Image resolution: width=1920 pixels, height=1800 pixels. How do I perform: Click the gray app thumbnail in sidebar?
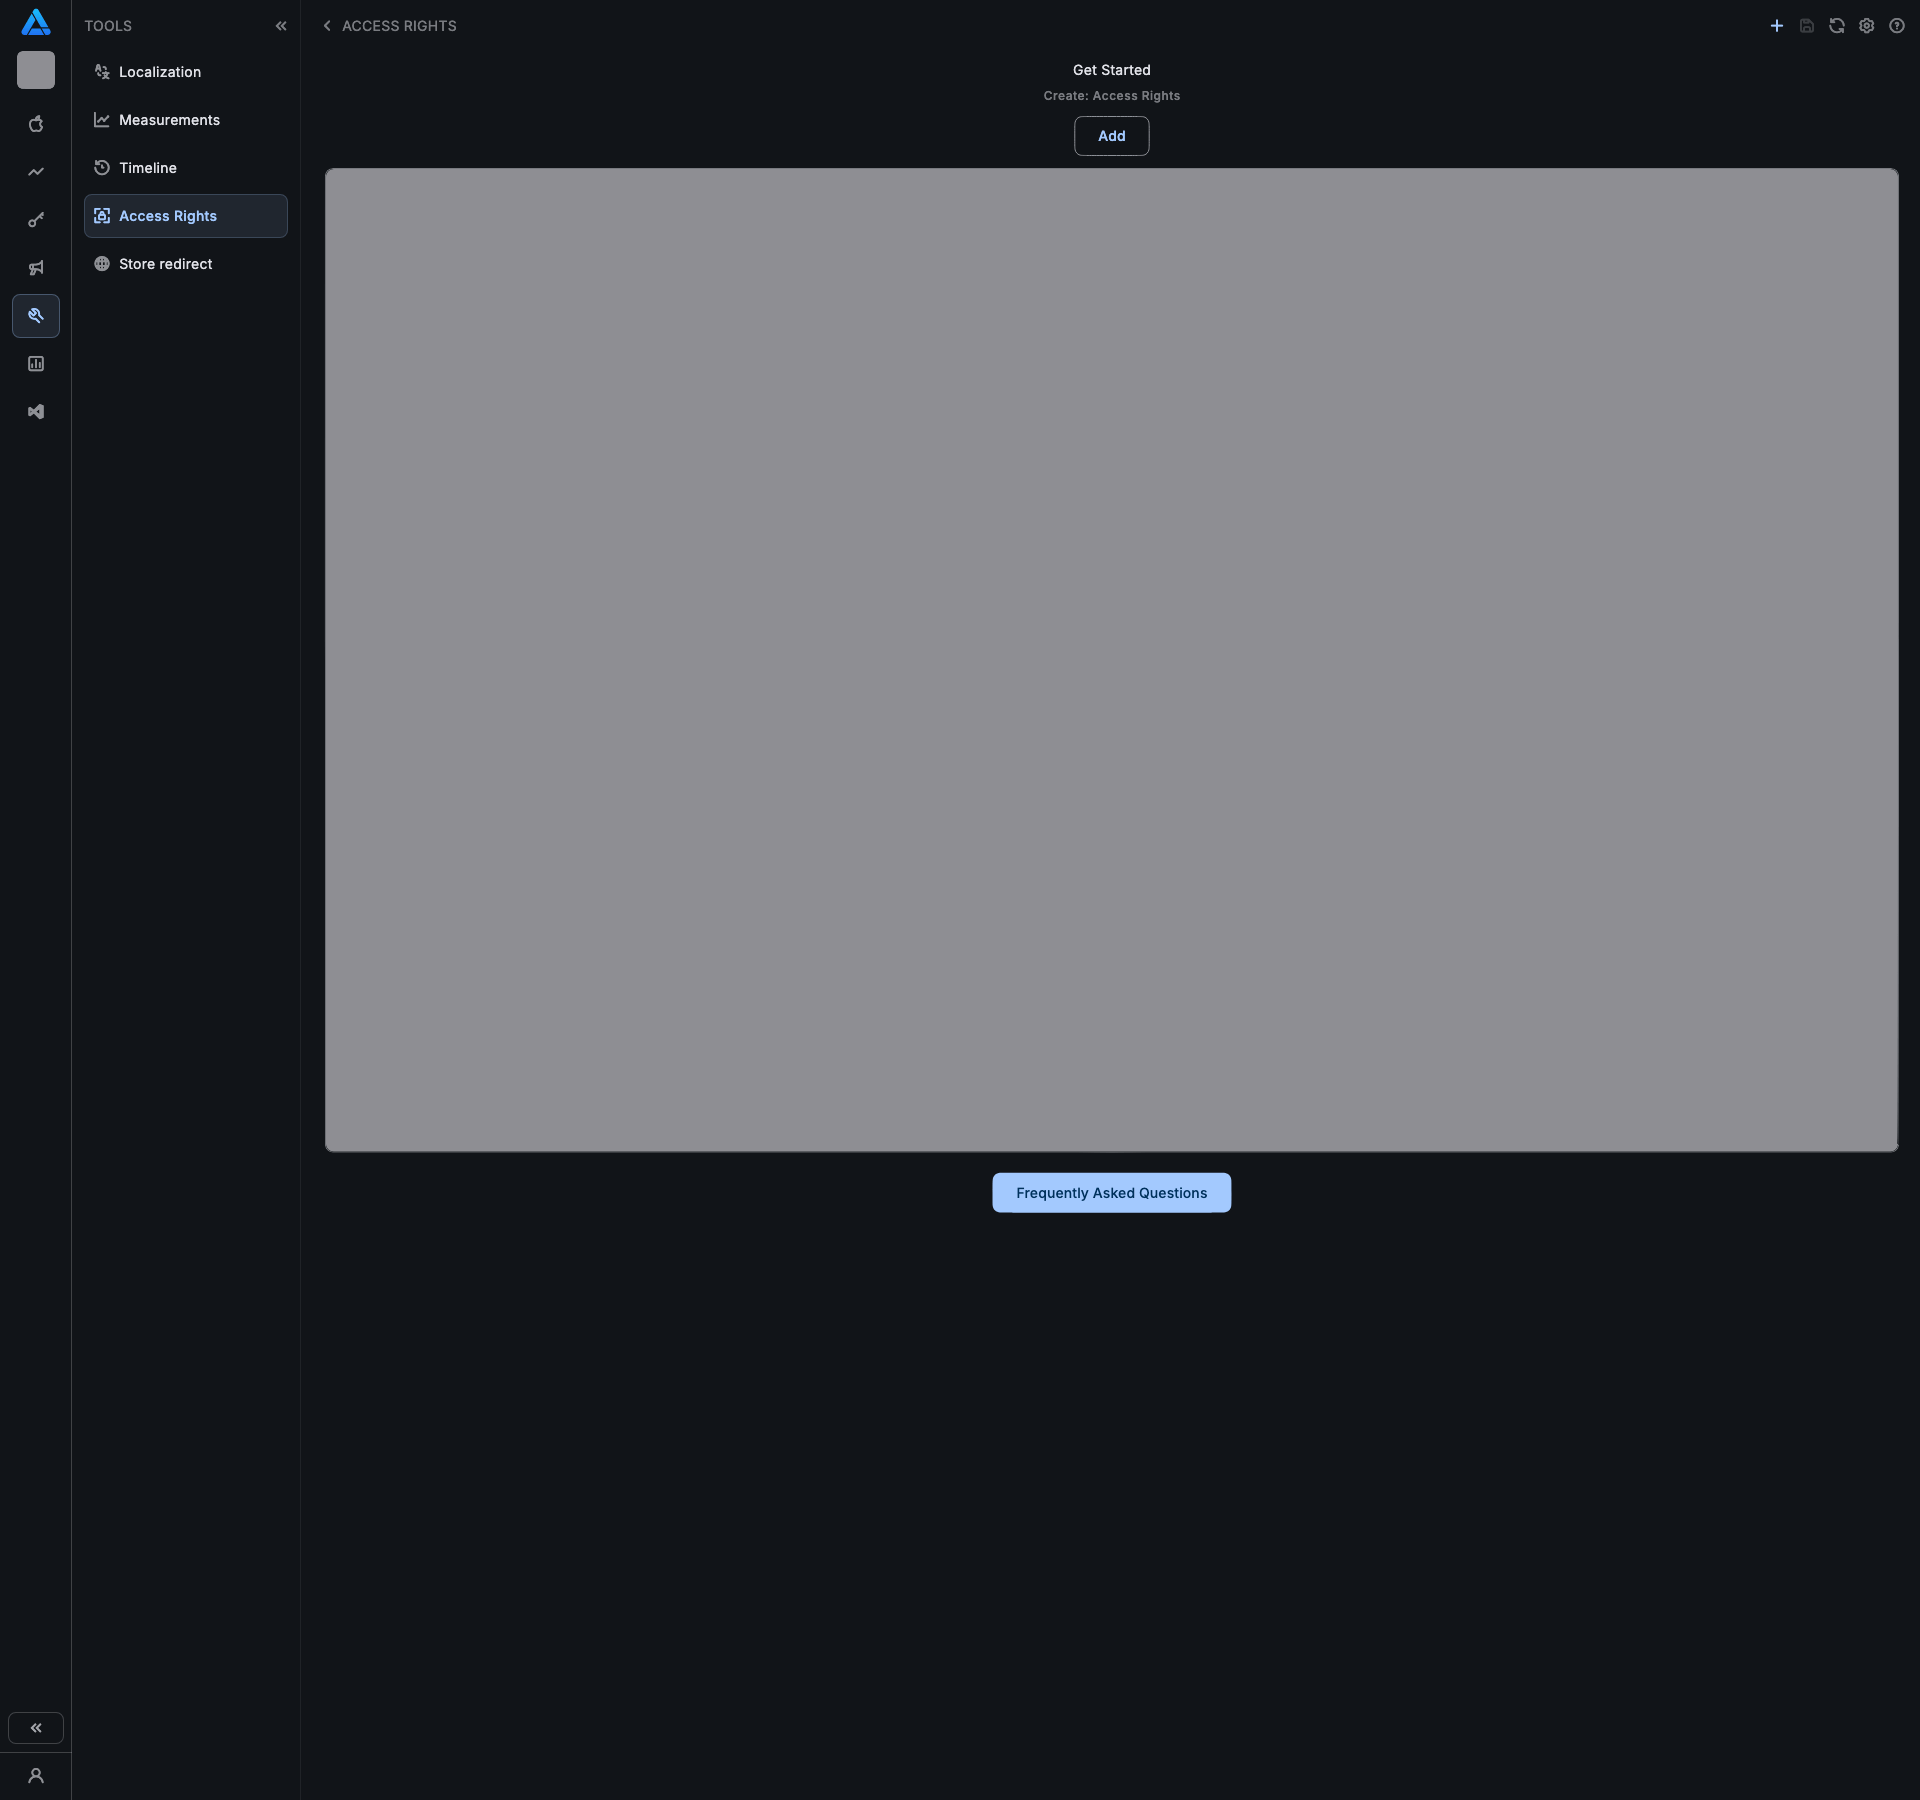point(36,70)
